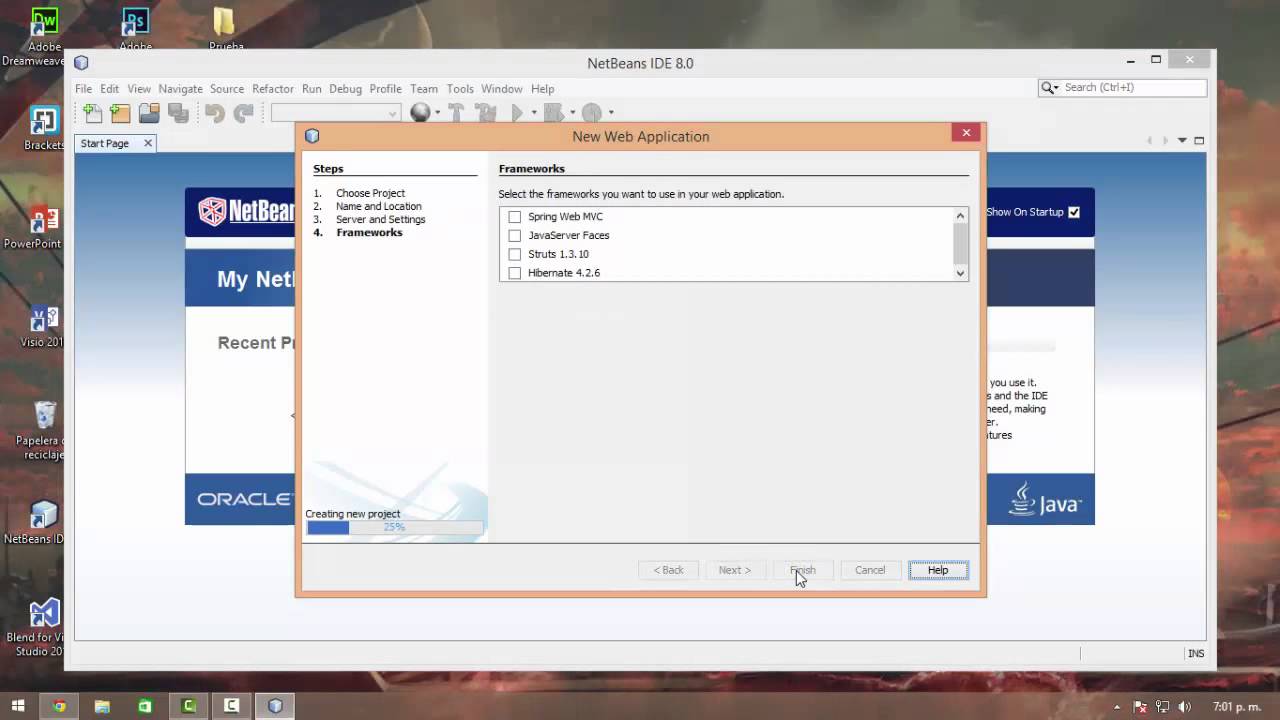1280x720 pixels.
Task: Select the Brackets desktop shortcut
Action: click(x=44, y=128)
